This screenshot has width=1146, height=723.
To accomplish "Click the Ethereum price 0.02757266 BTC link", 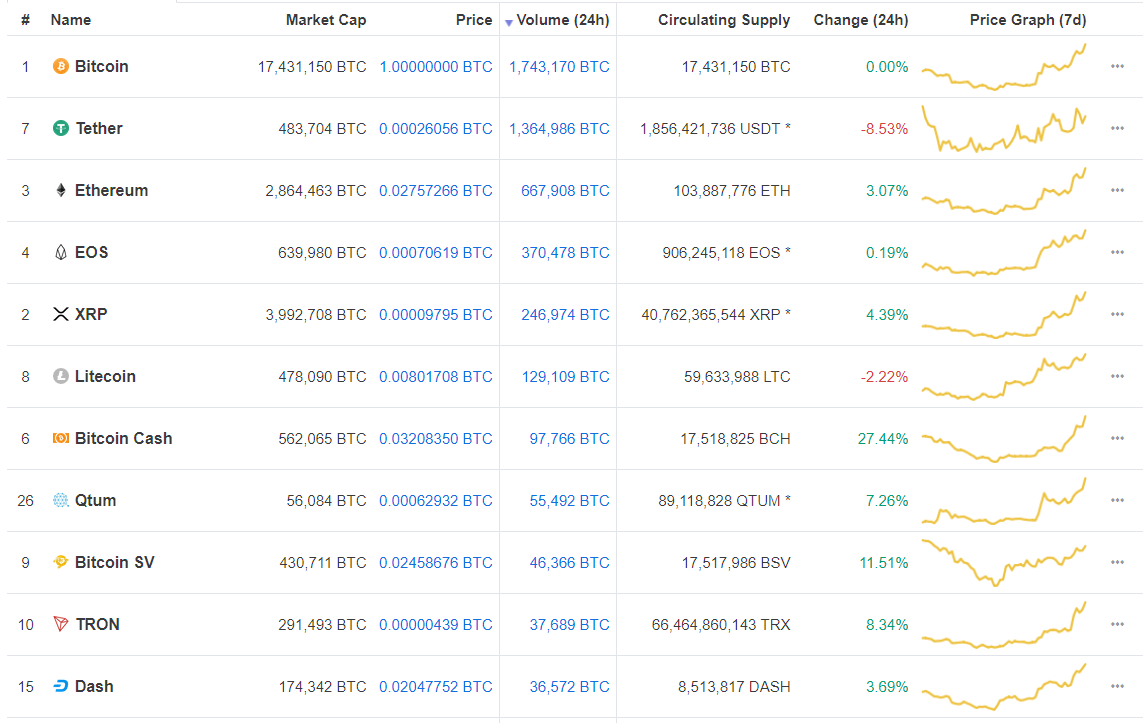I will pos(435,191).
